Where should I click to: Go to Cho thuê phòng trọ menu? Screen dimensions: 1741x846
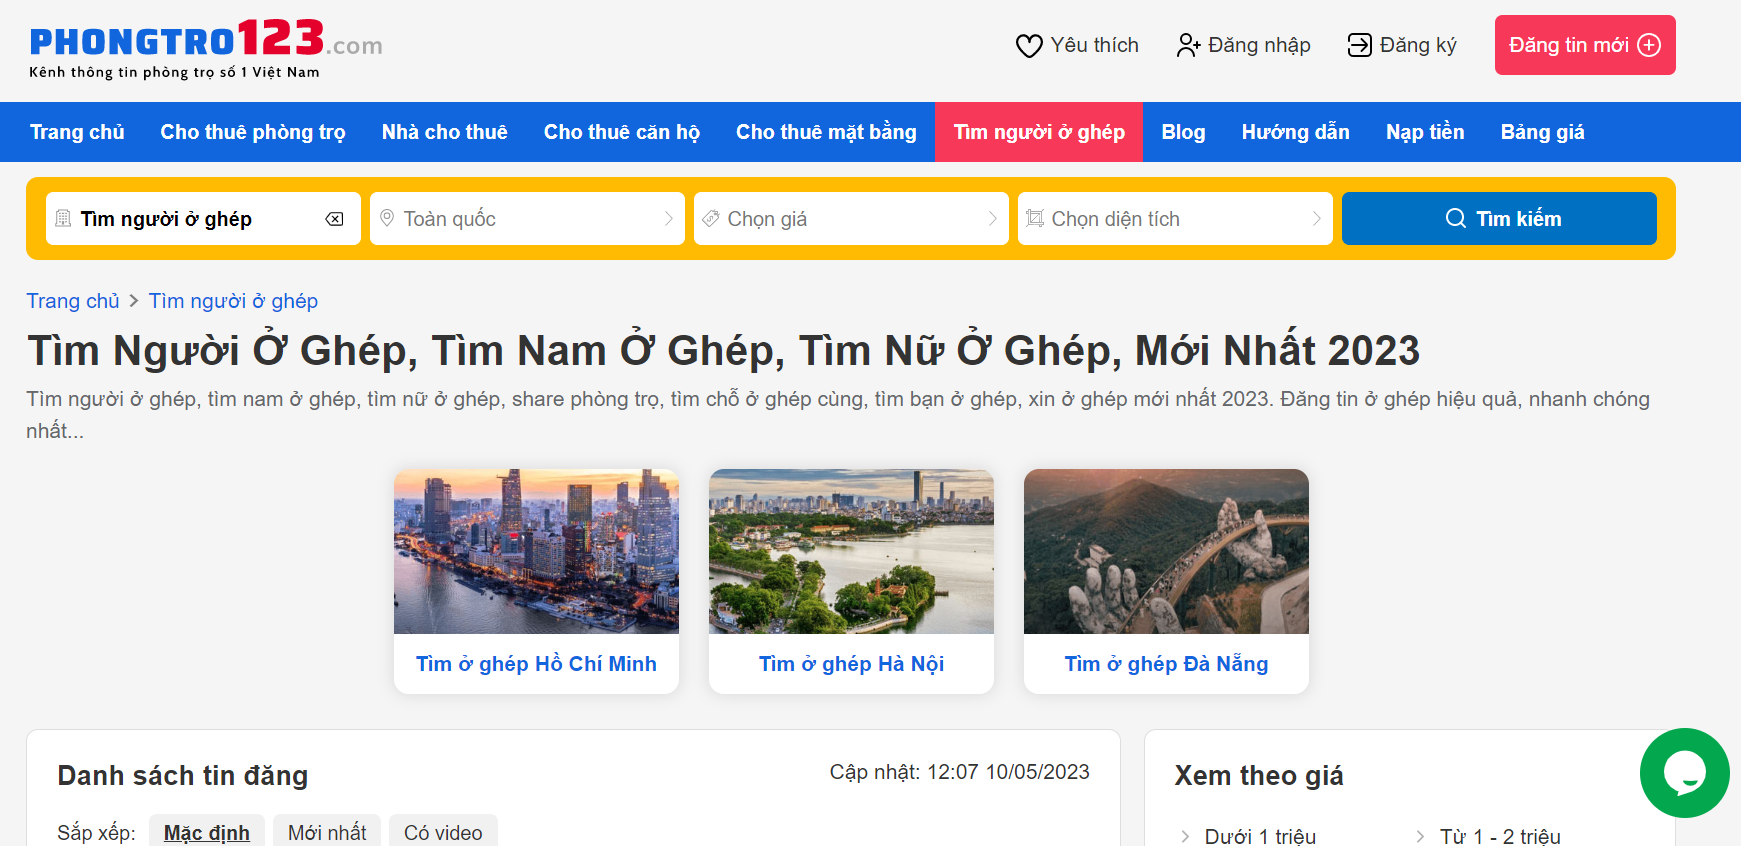pyautogui.click(x=253, y=132)
